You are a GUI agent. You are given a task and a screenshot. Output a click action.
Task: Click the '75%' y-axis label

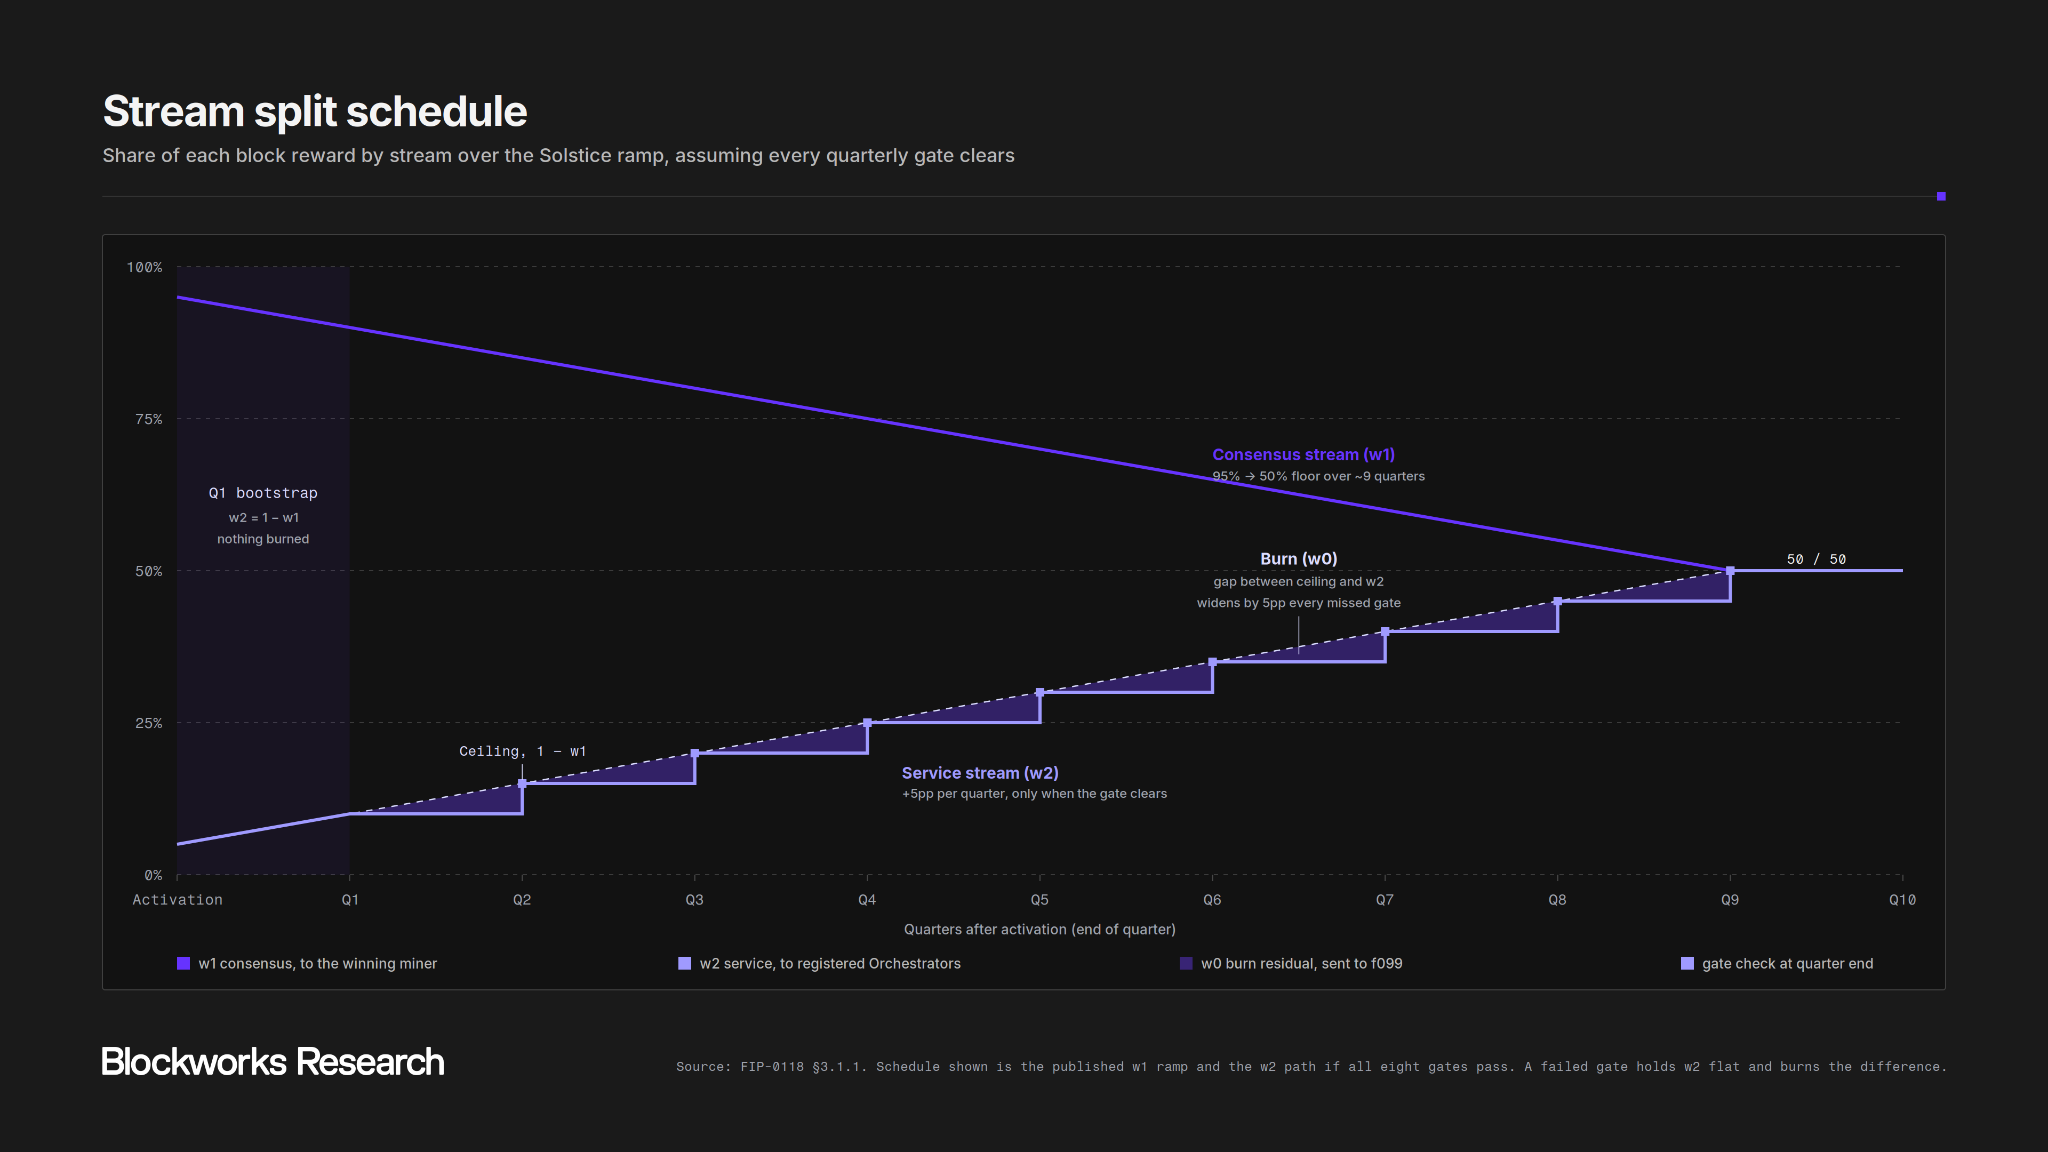click(x=149, y=419)
